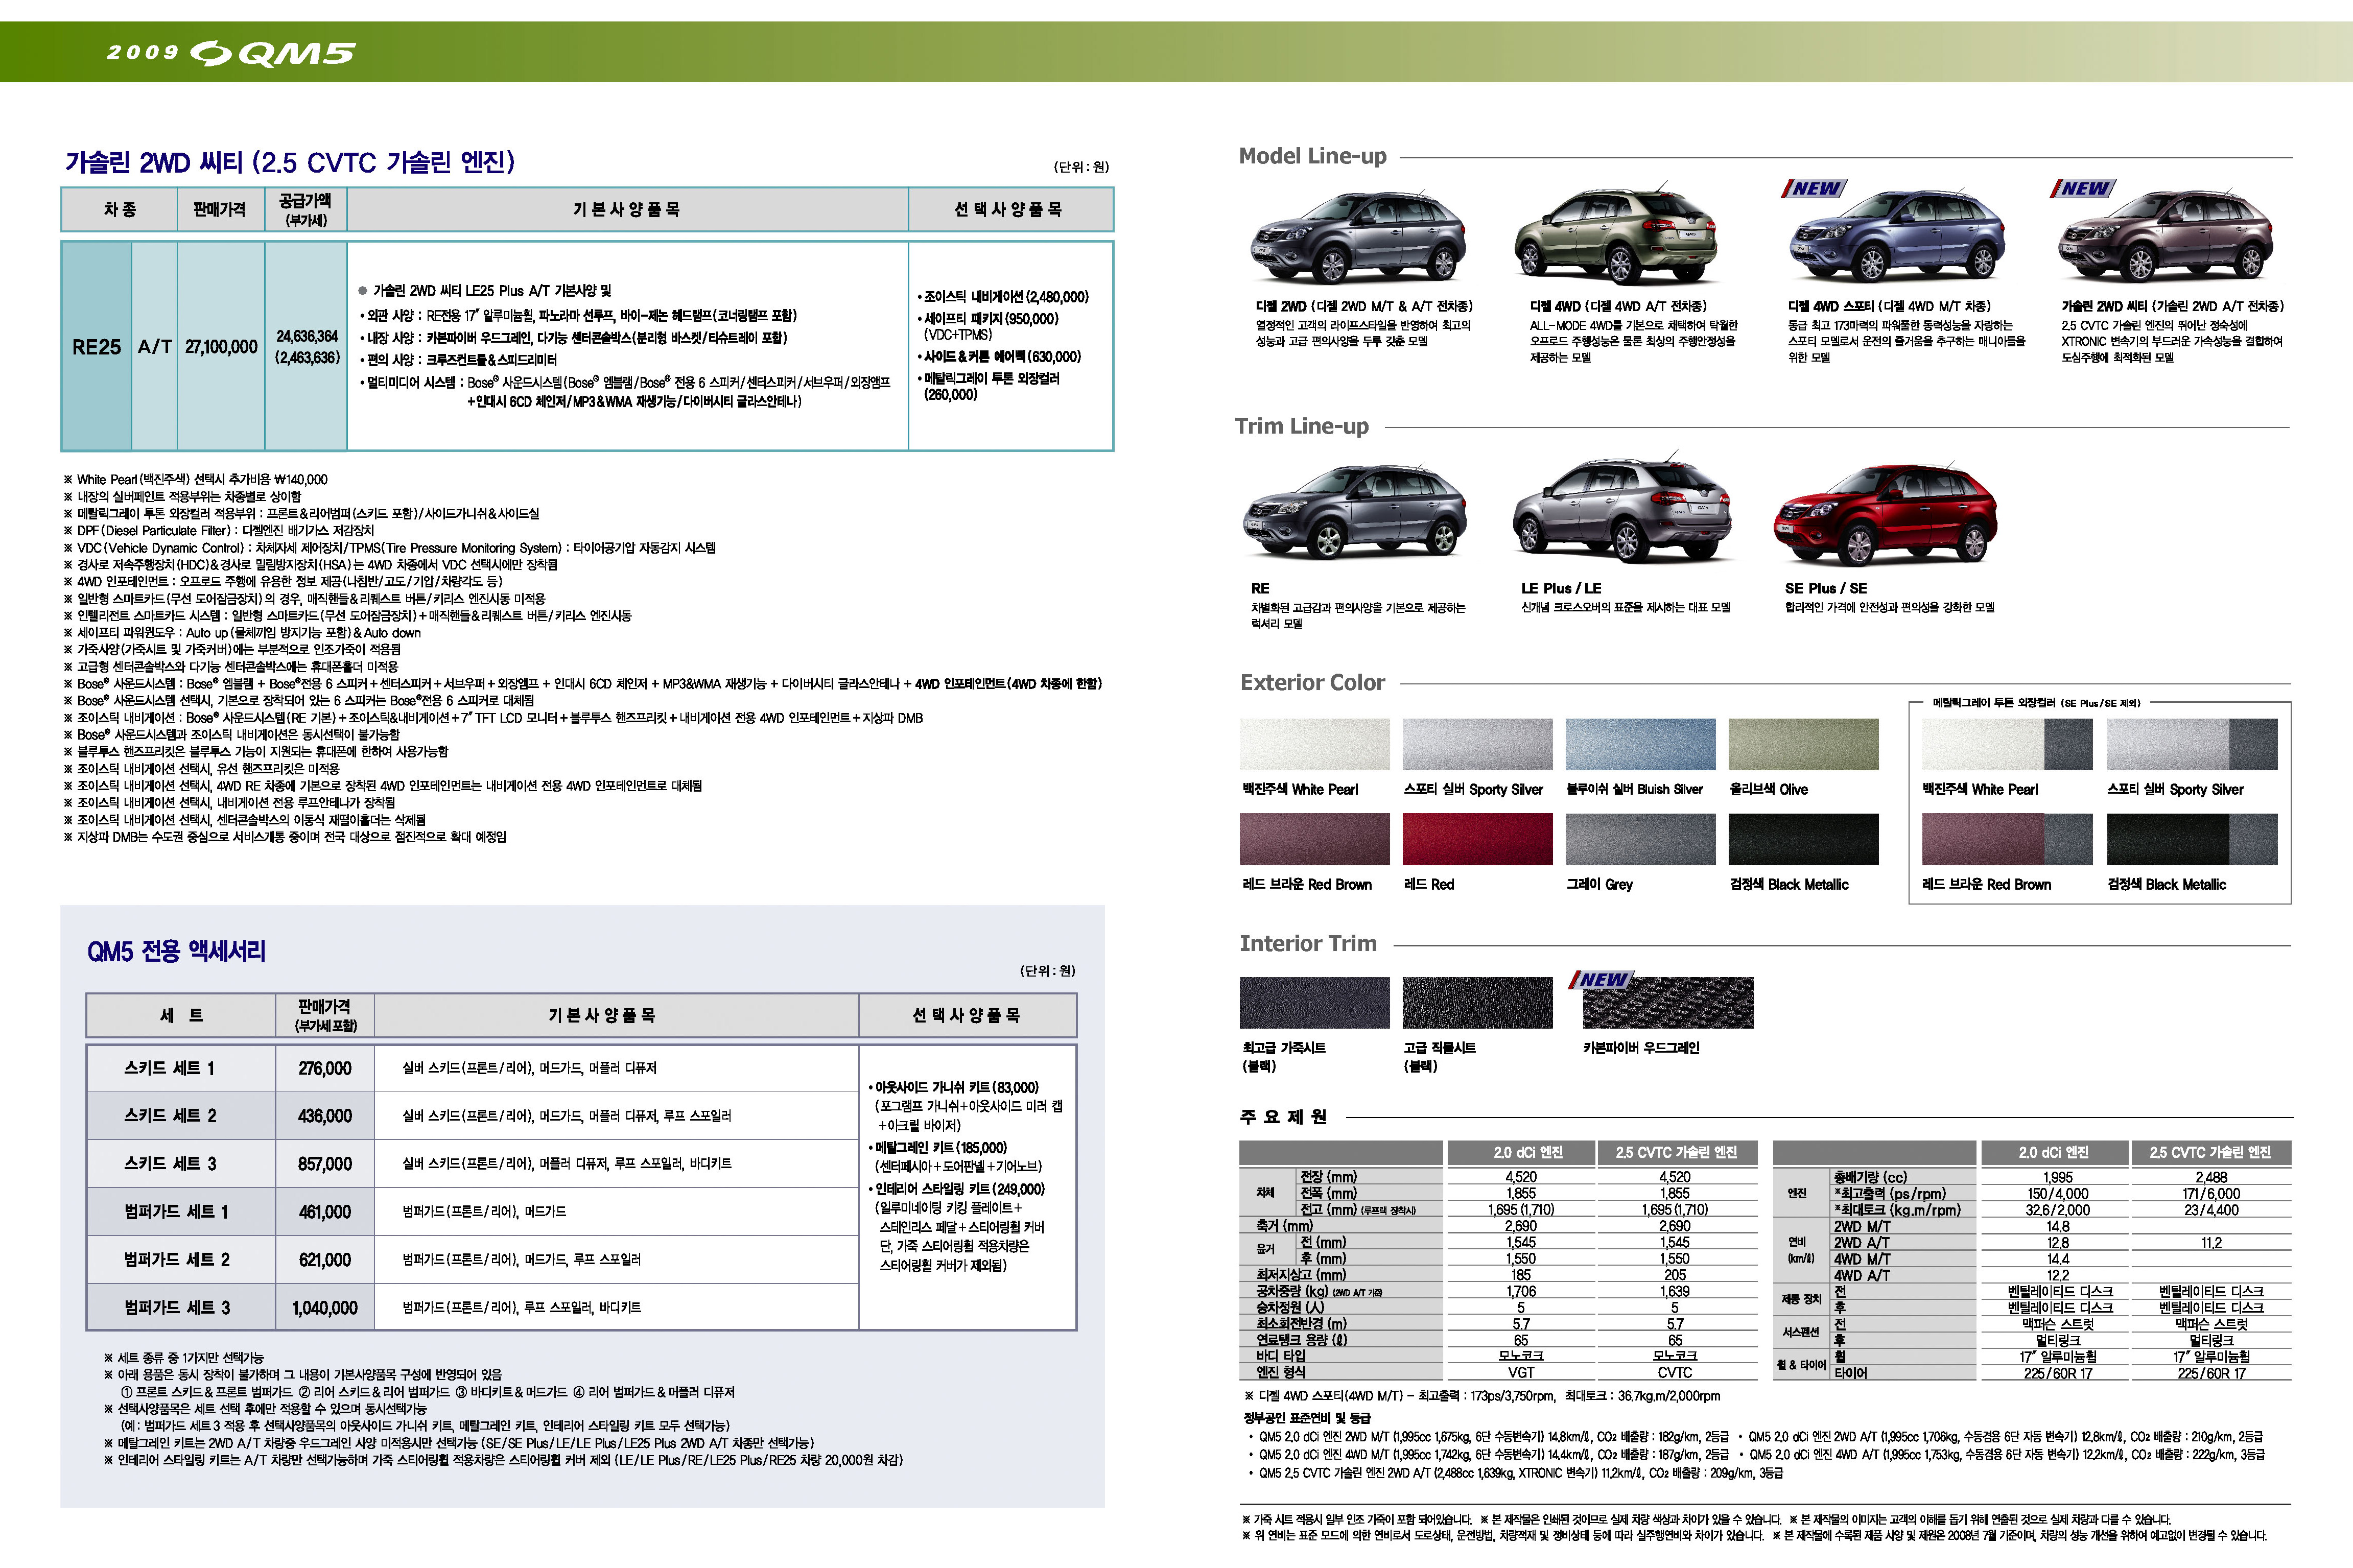Click the QM5 전용 액세서리 heading
Screen dimensions: 2353x1568
click(x=177, y=951)
